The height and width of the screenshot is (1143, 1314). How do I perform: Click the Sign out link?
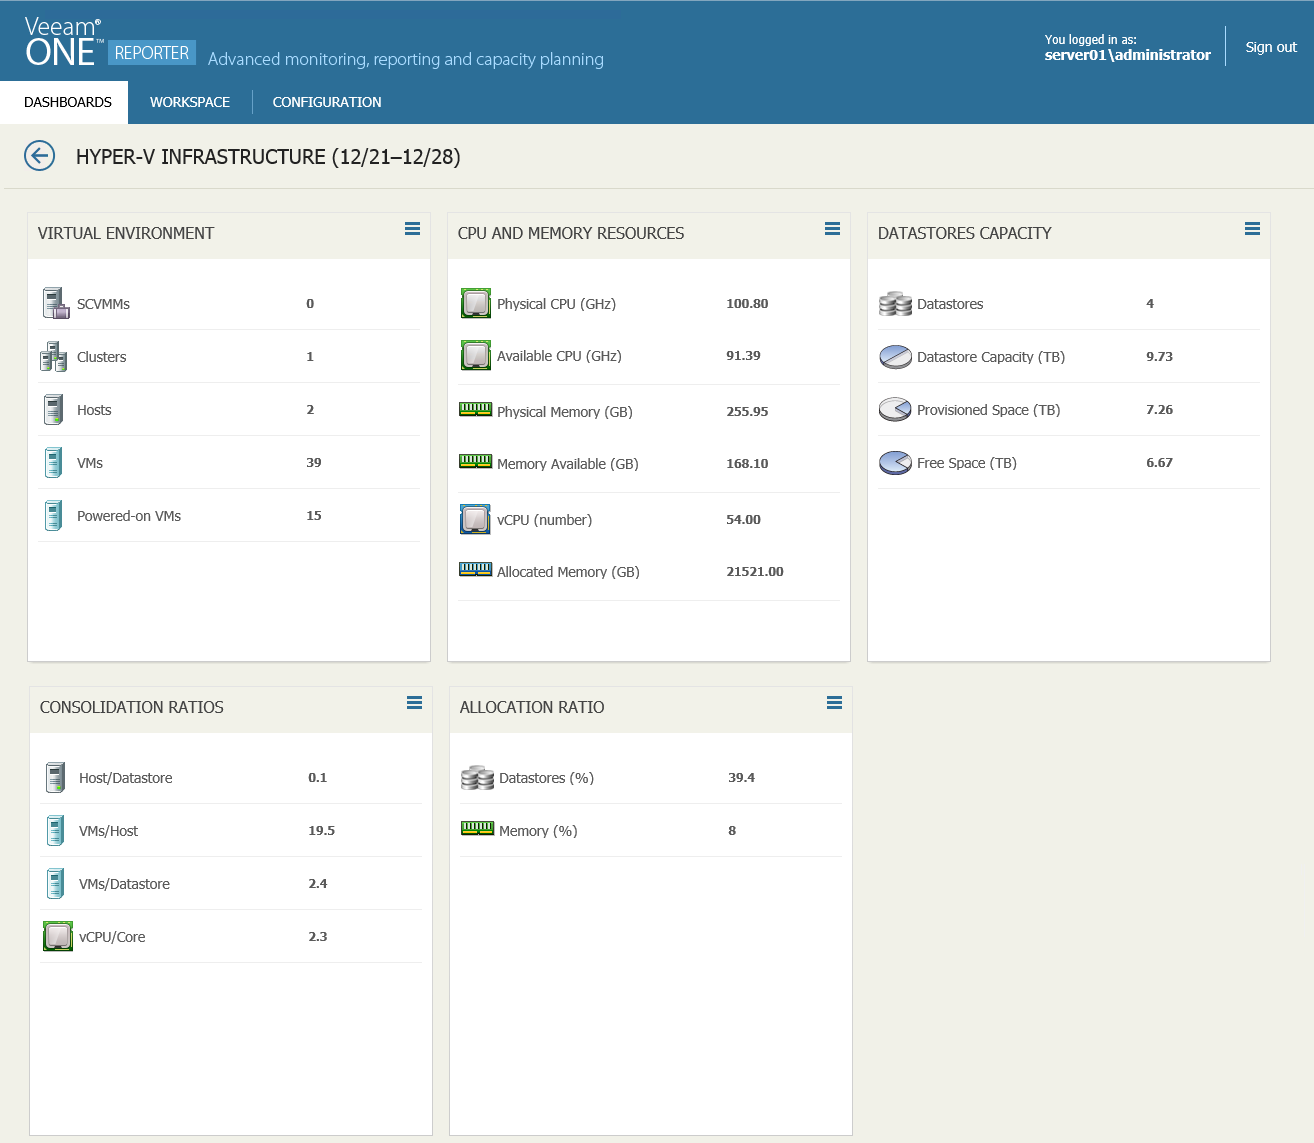click(x=1271, y=47)
